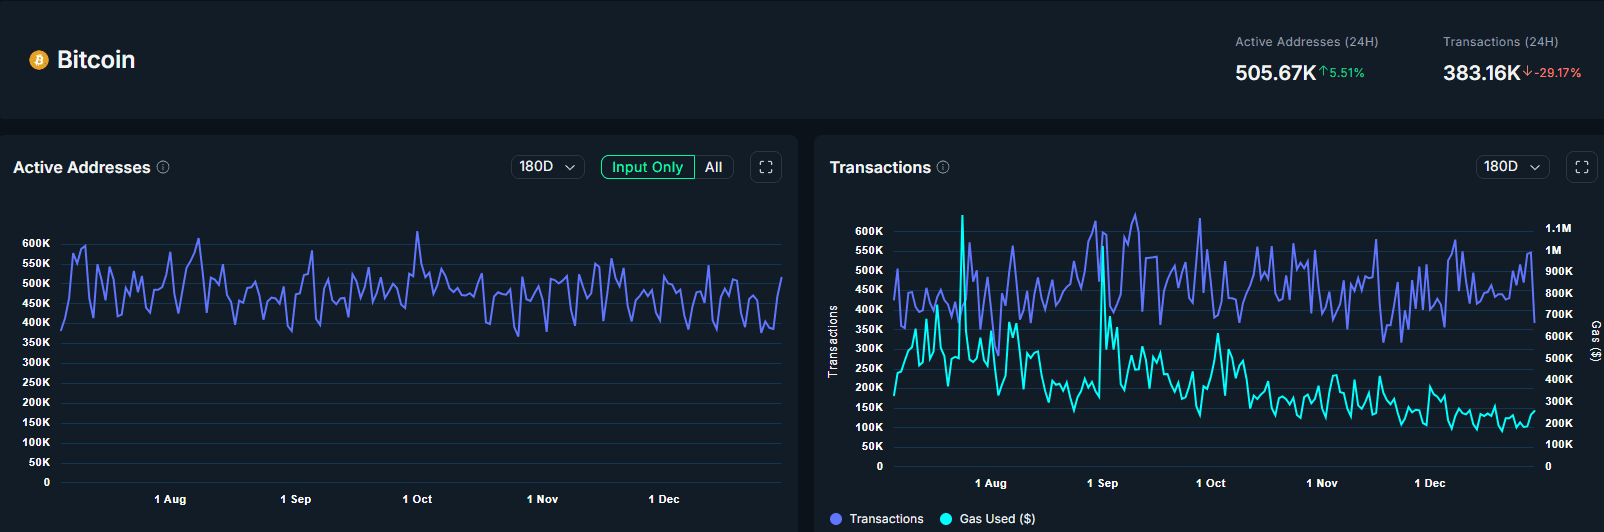Click the 383.16K transactions value

click(x=1481, y=73)
